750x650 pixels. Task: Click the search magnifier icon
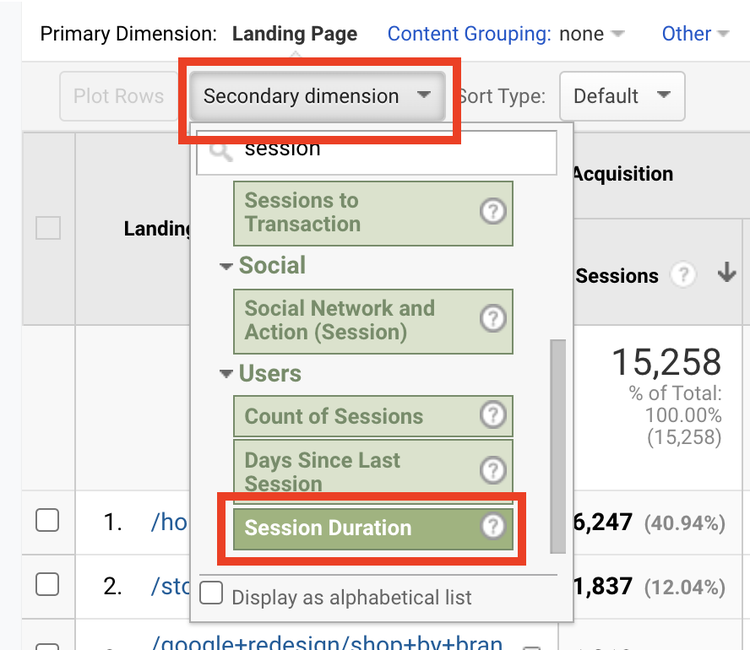(221, 151)
